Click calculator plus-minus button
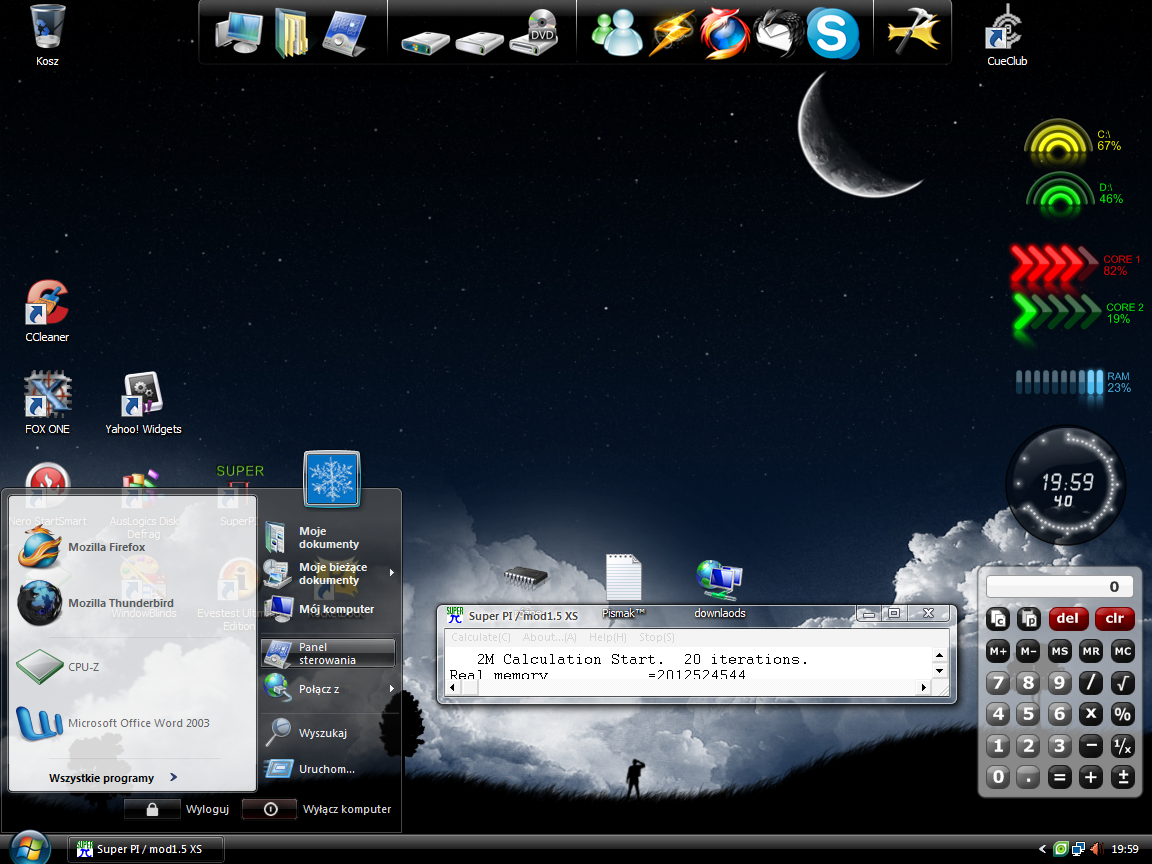 tap(1123, 777)
